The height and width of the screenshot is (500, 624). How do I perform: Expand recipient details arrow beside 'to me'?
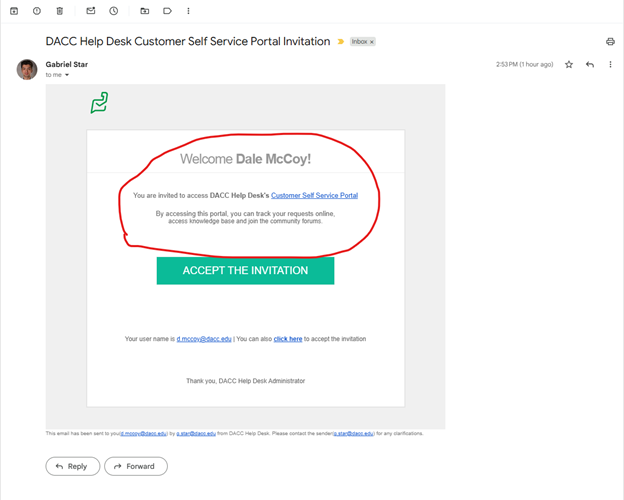pyautogui.click(x=67, y=75)
